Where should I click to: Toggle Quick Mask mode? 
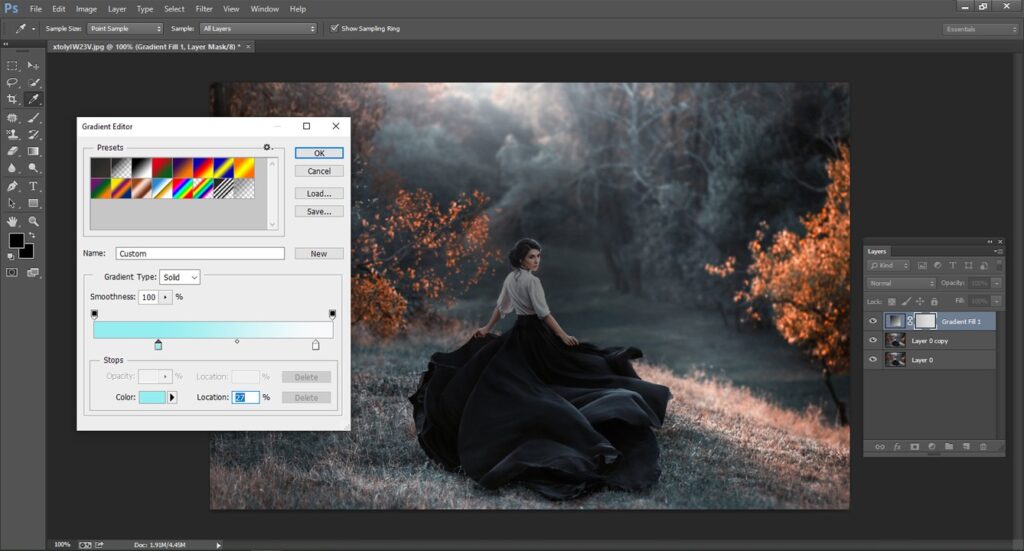[x=12, y=272]
